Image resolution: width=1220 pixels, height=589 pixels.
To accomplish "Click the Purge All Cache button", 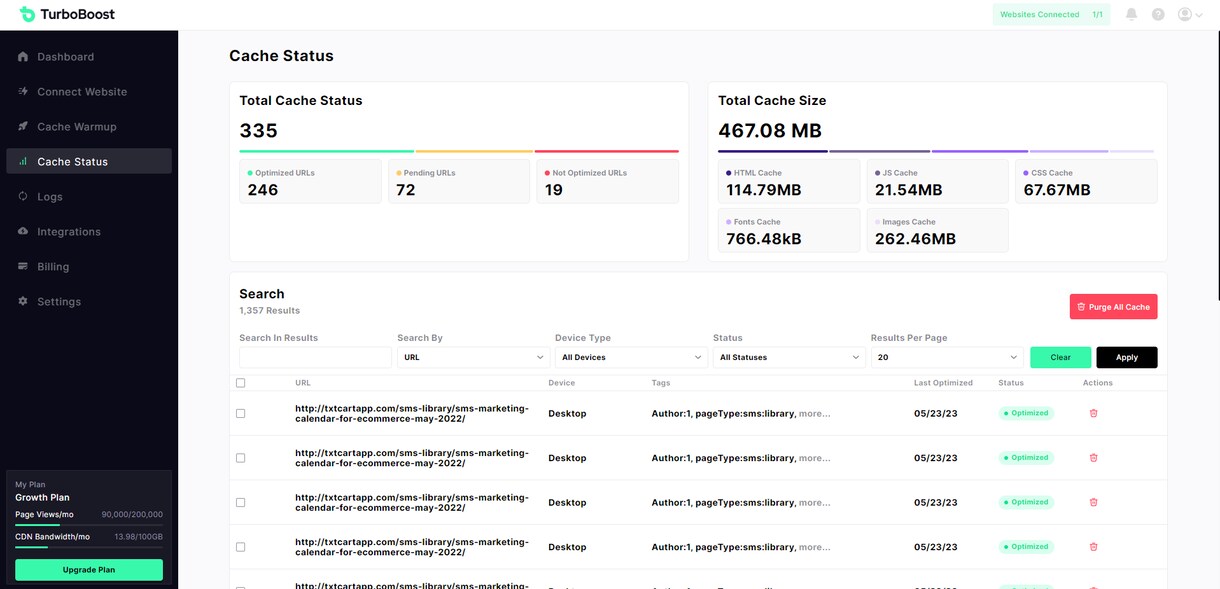I will coord(1113,307).
